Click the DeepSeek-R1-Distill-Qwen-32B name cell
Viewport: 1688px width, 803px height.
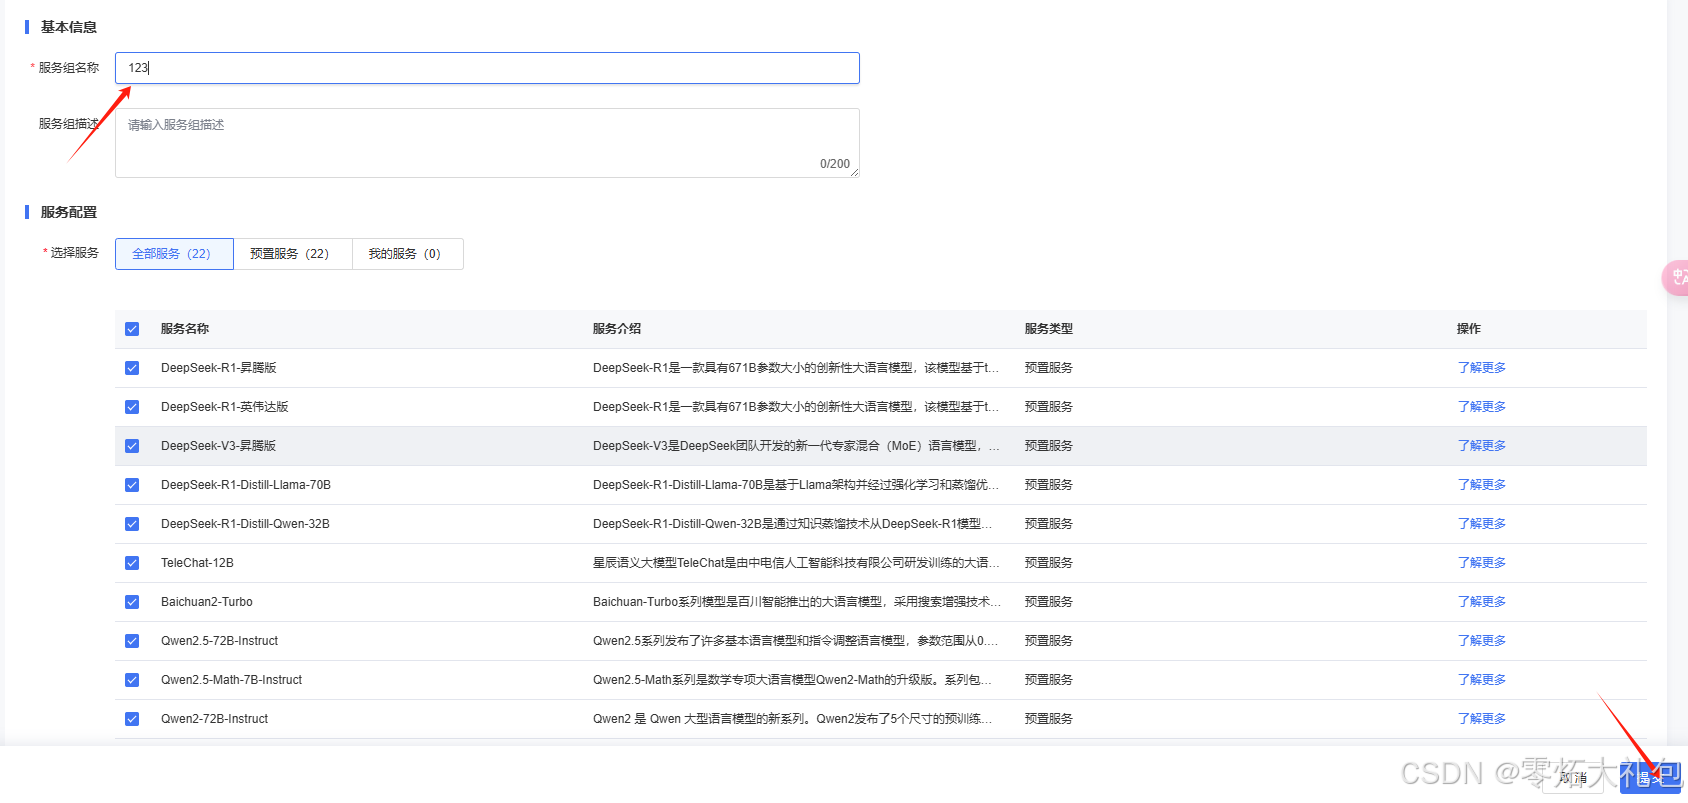(x=245, y=524)
